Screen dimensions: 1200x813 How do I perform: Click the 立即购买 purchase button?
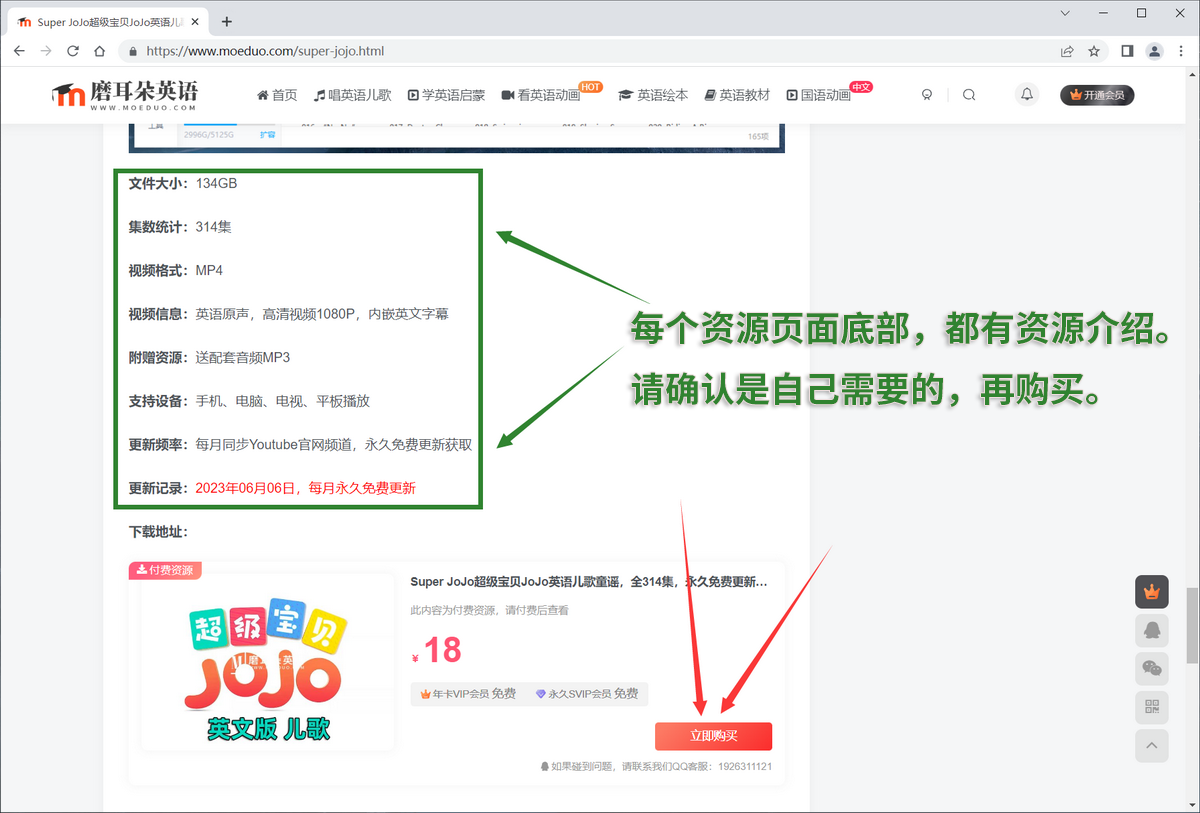pos(713,736)
